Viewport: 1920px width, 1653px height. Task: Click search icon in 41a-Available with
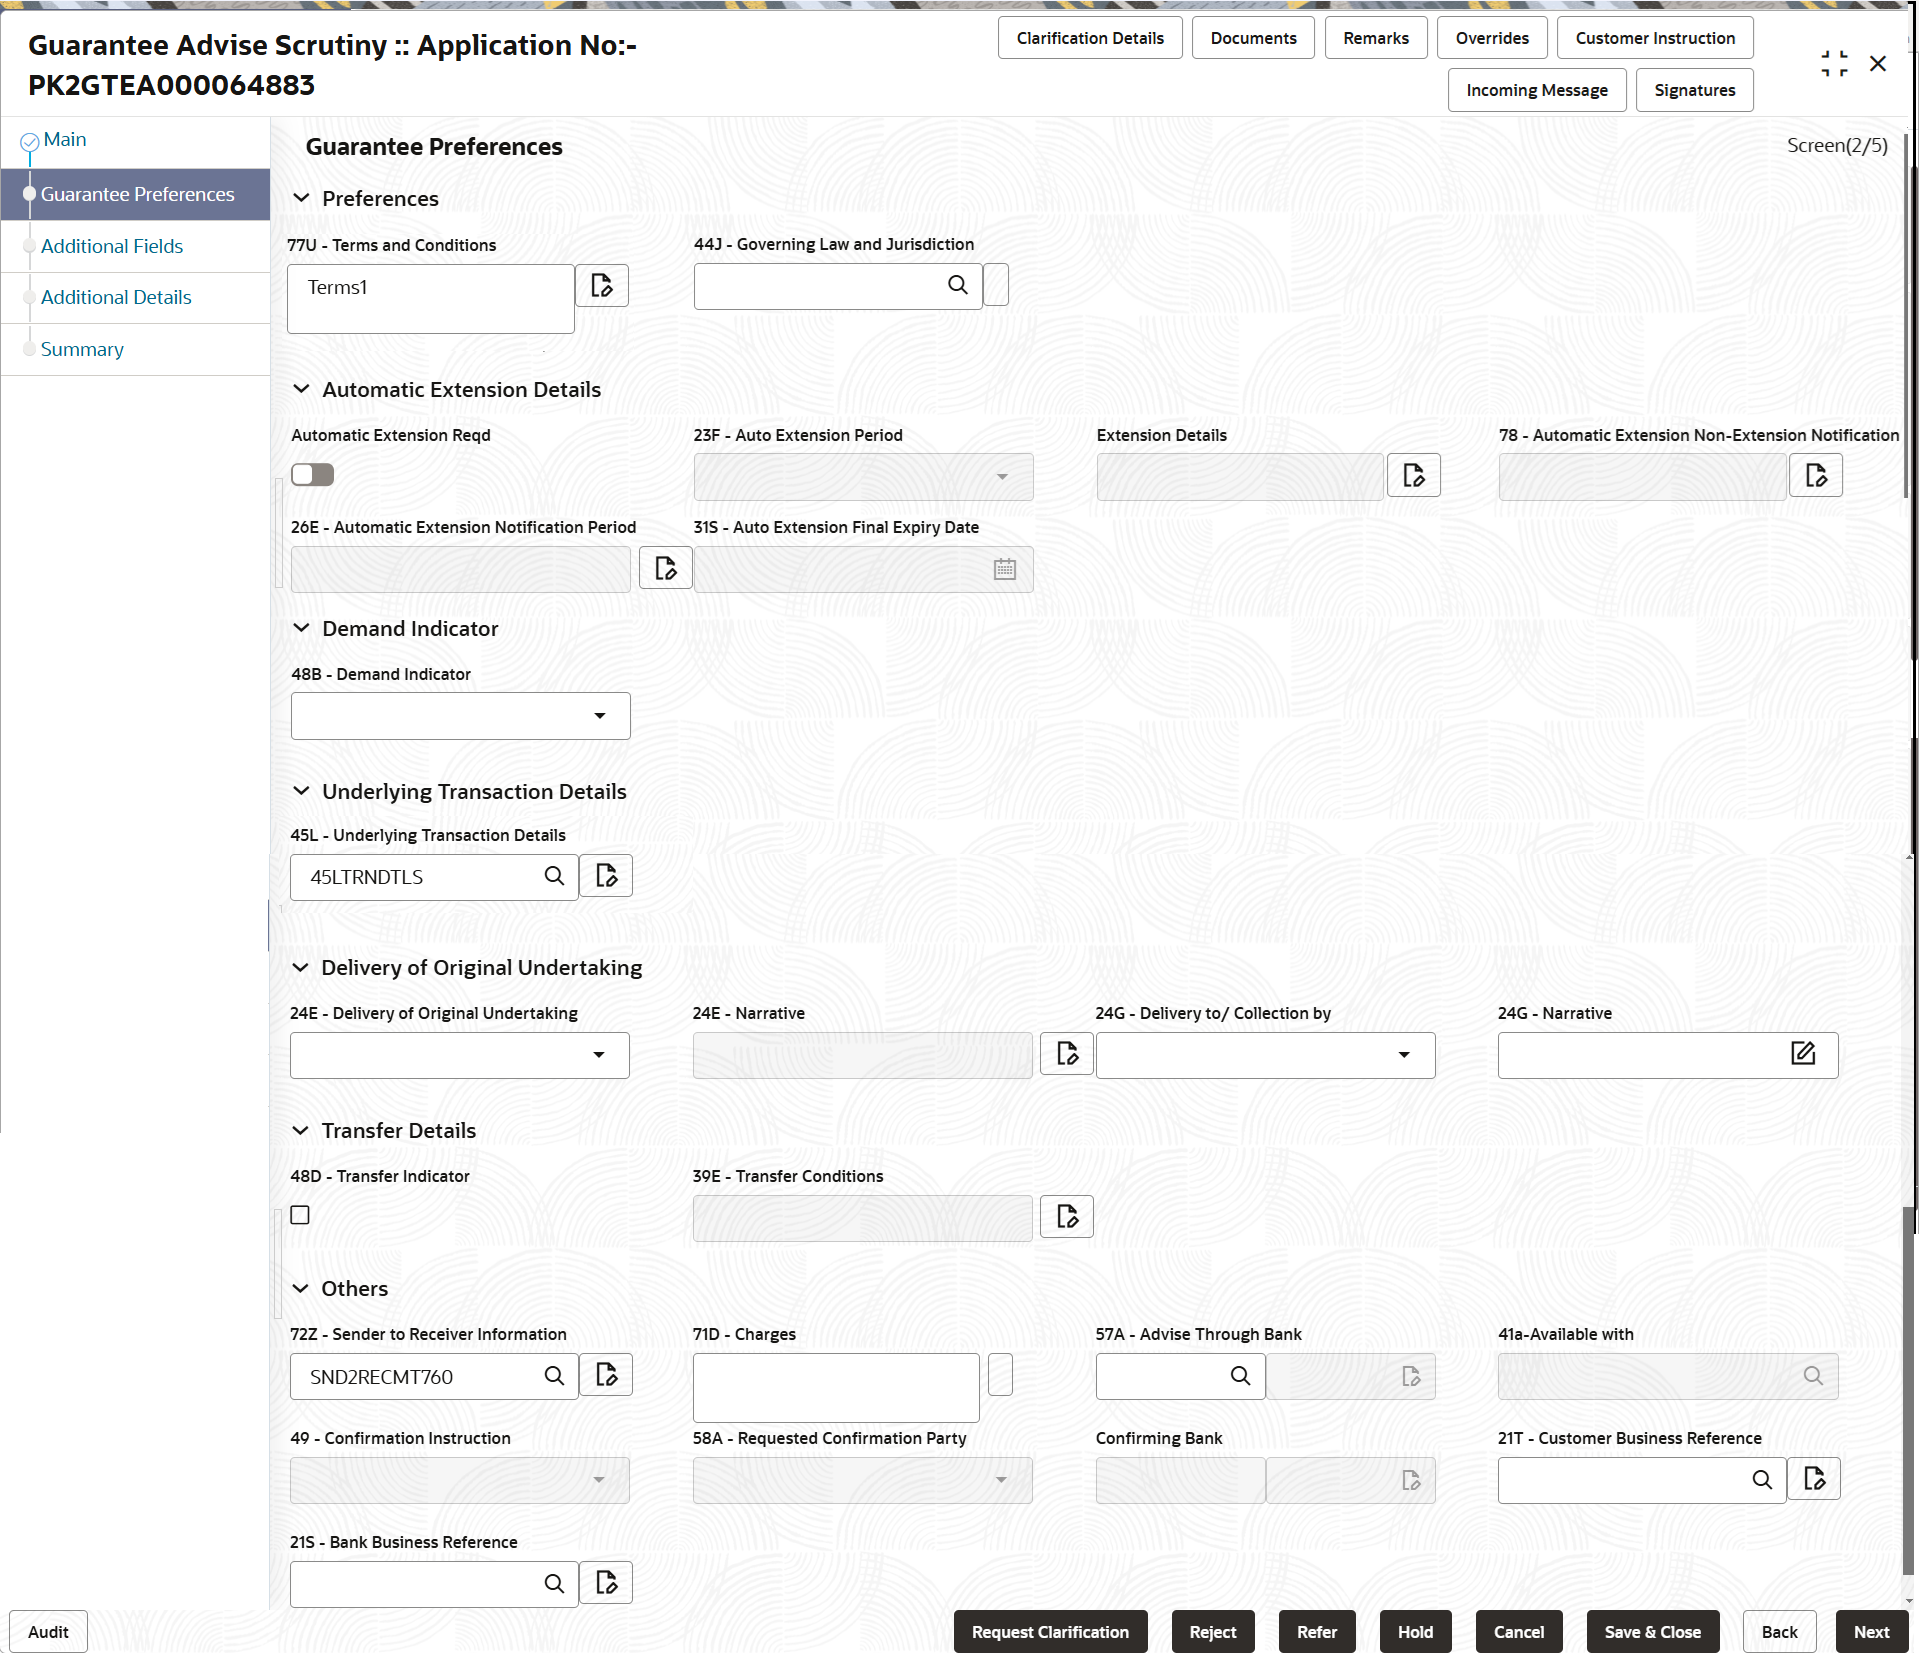coord(1813,1376)
